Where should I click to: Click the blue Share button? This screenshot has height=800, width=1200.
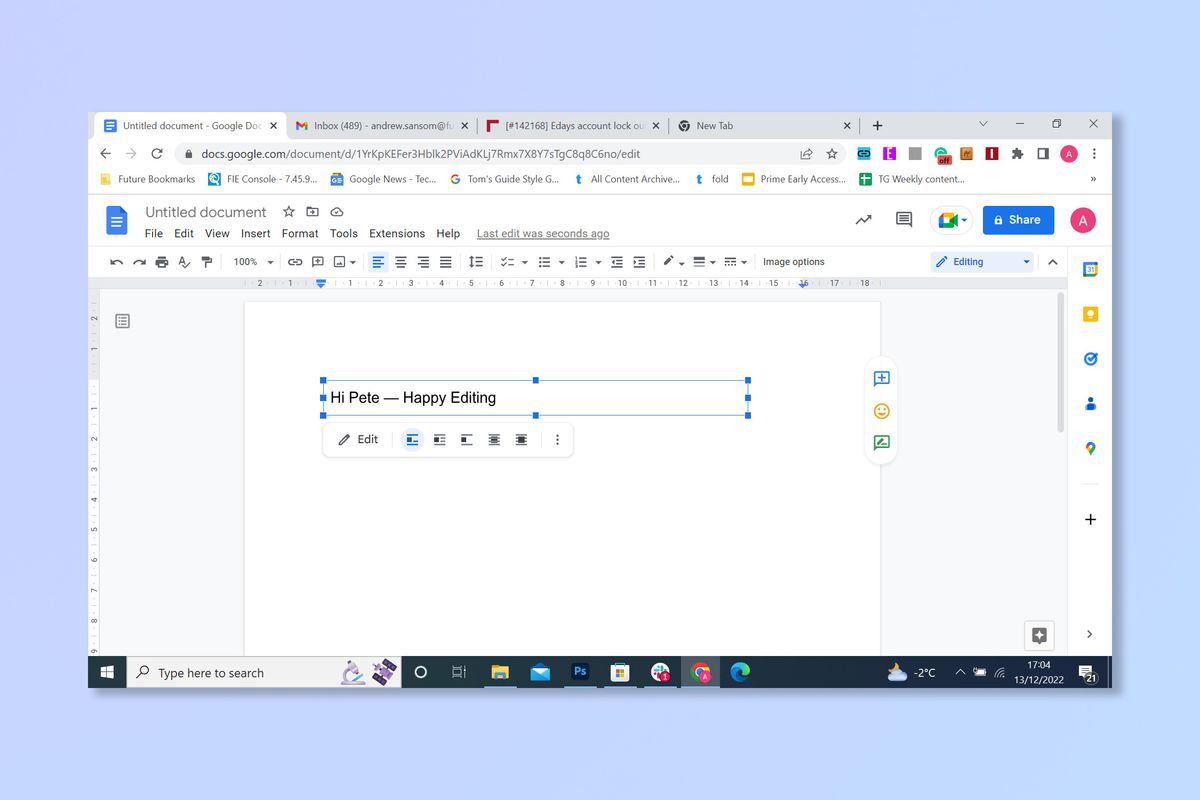(1018, 219)
